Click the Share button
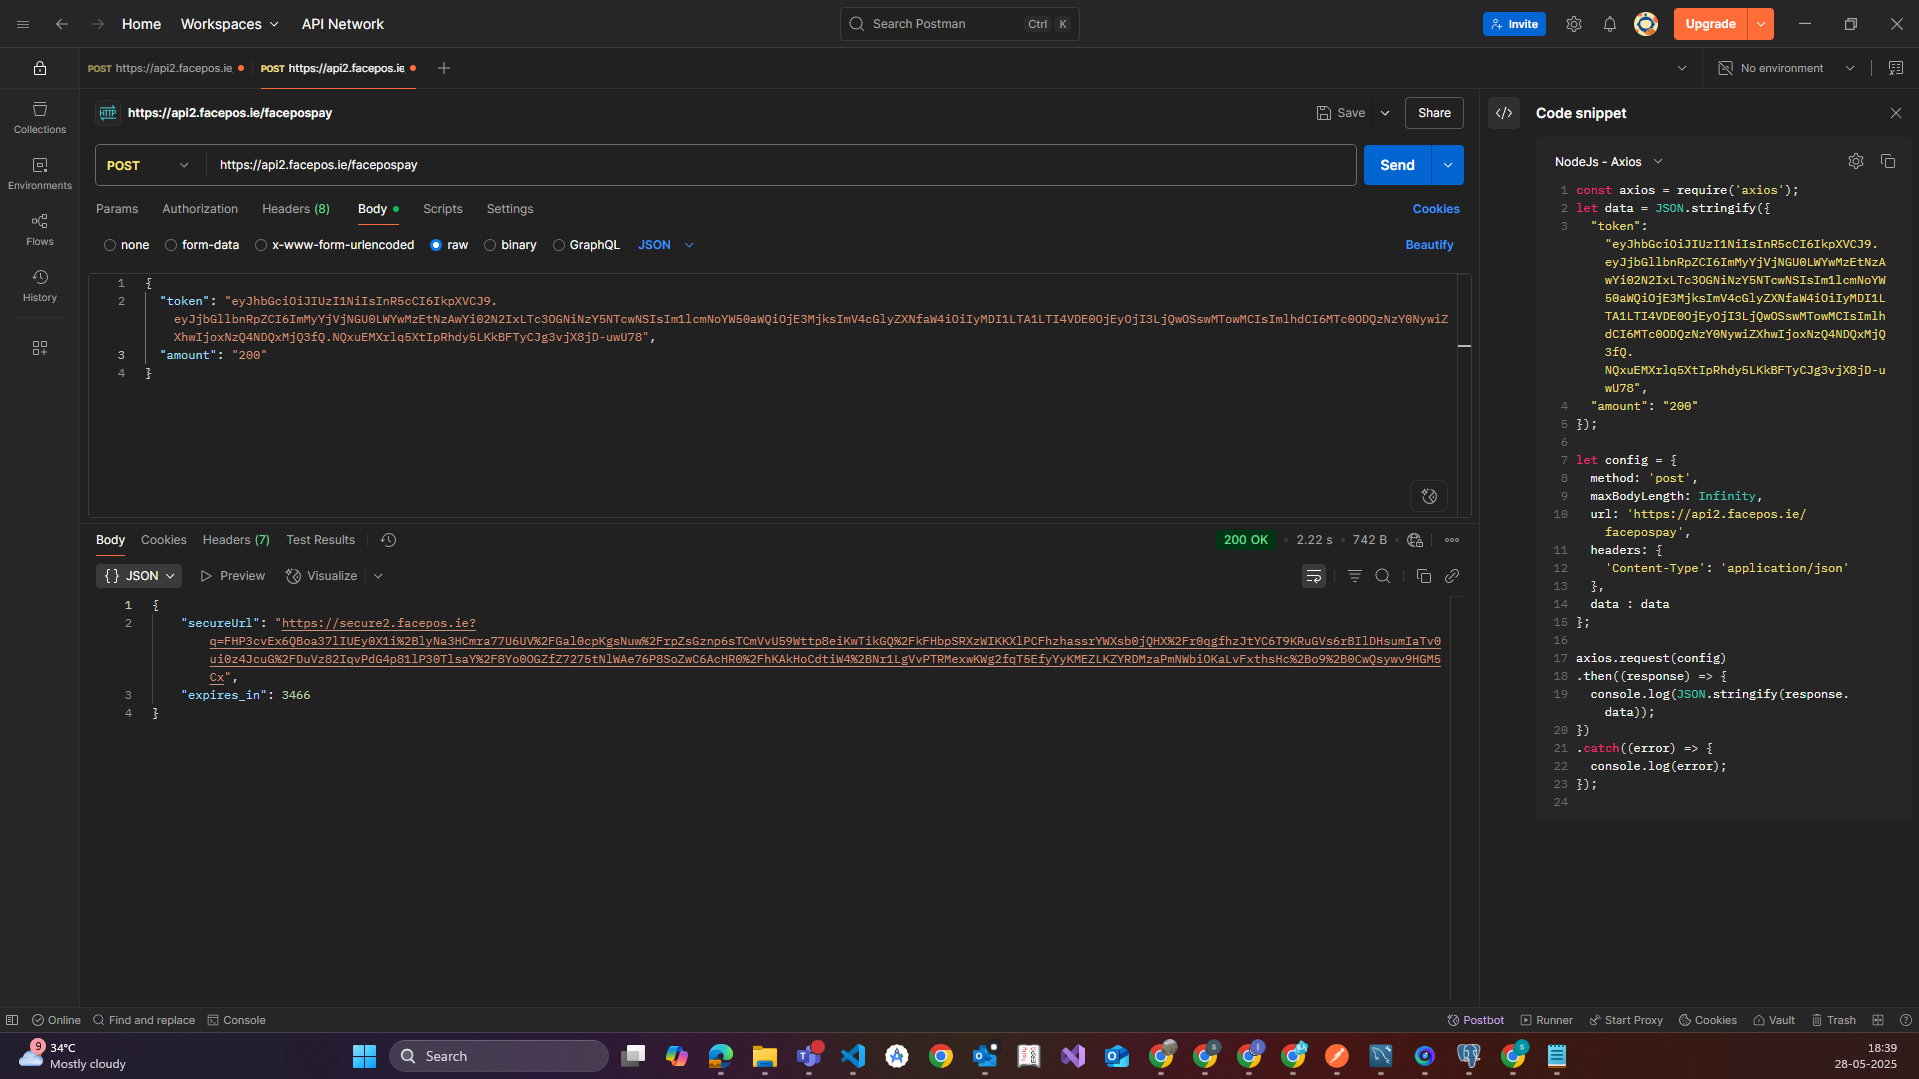 coord(1434,113)
